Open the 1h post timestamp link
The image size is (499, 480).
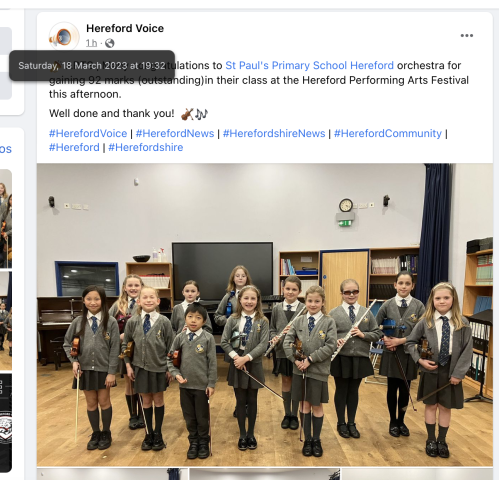[91, 43]
